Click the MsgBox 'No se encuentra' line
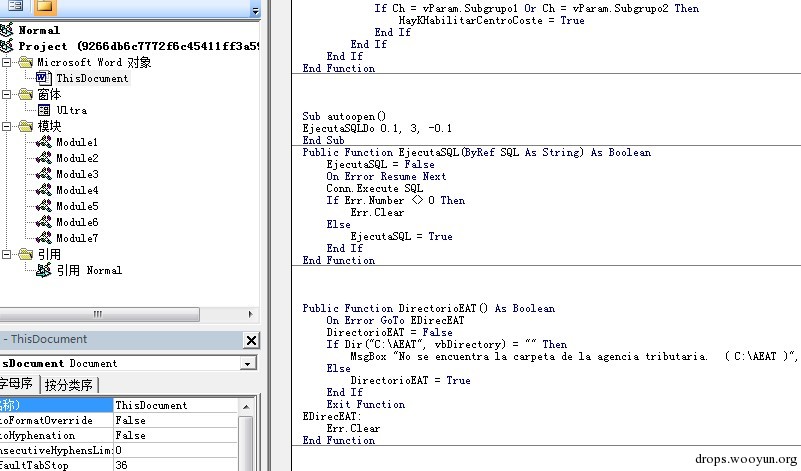This screenshot has width=801, height=471. pos(573,357)
